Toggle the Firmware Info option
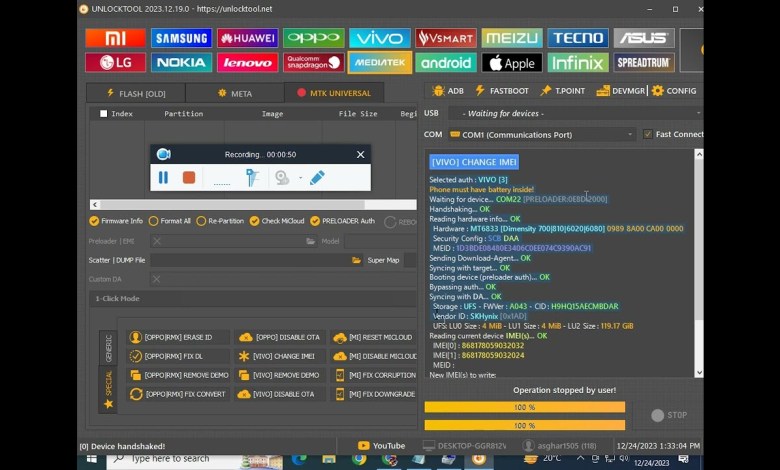Screen dimensions: 780x470 click(94, 221)
